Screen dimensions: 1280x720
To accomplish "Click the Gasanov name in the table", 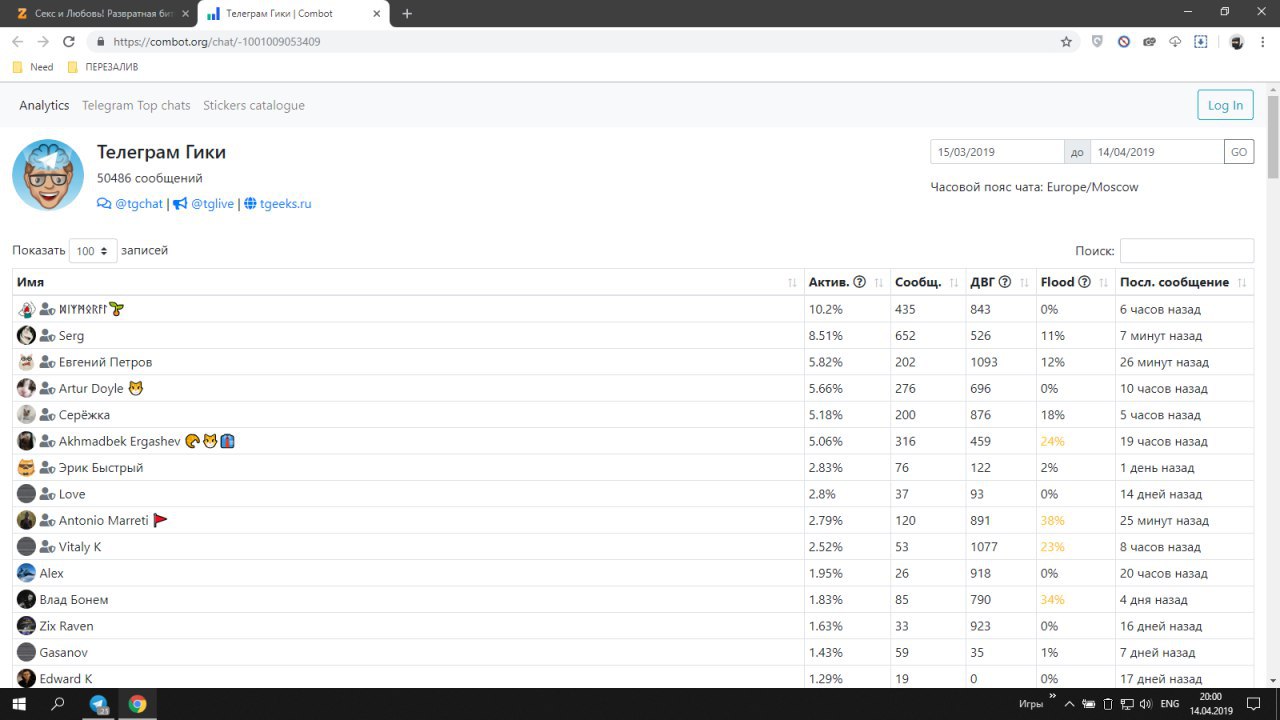I will point(64,653).
